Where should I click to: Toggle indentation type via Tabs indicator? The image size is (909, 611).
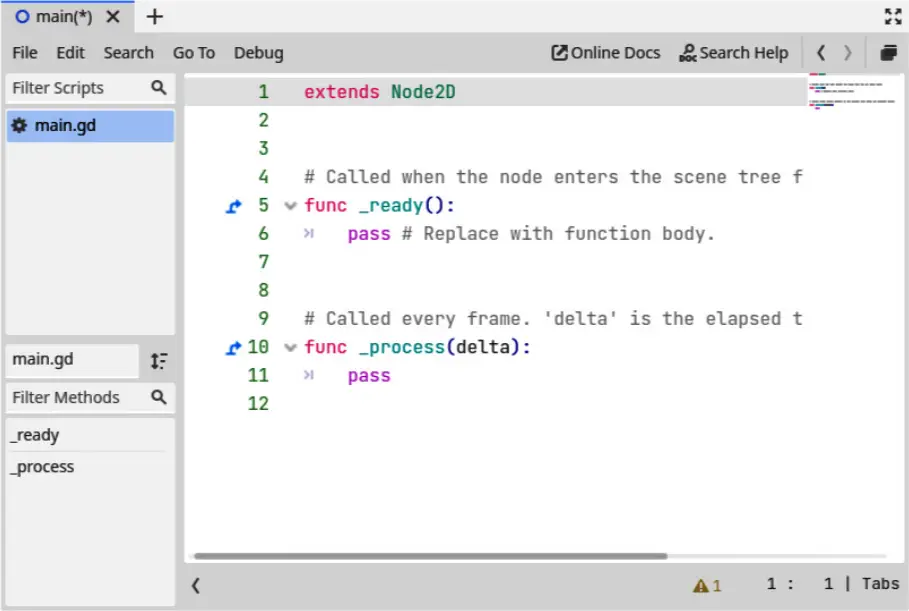pyautogui.click(x=880, y=584)
